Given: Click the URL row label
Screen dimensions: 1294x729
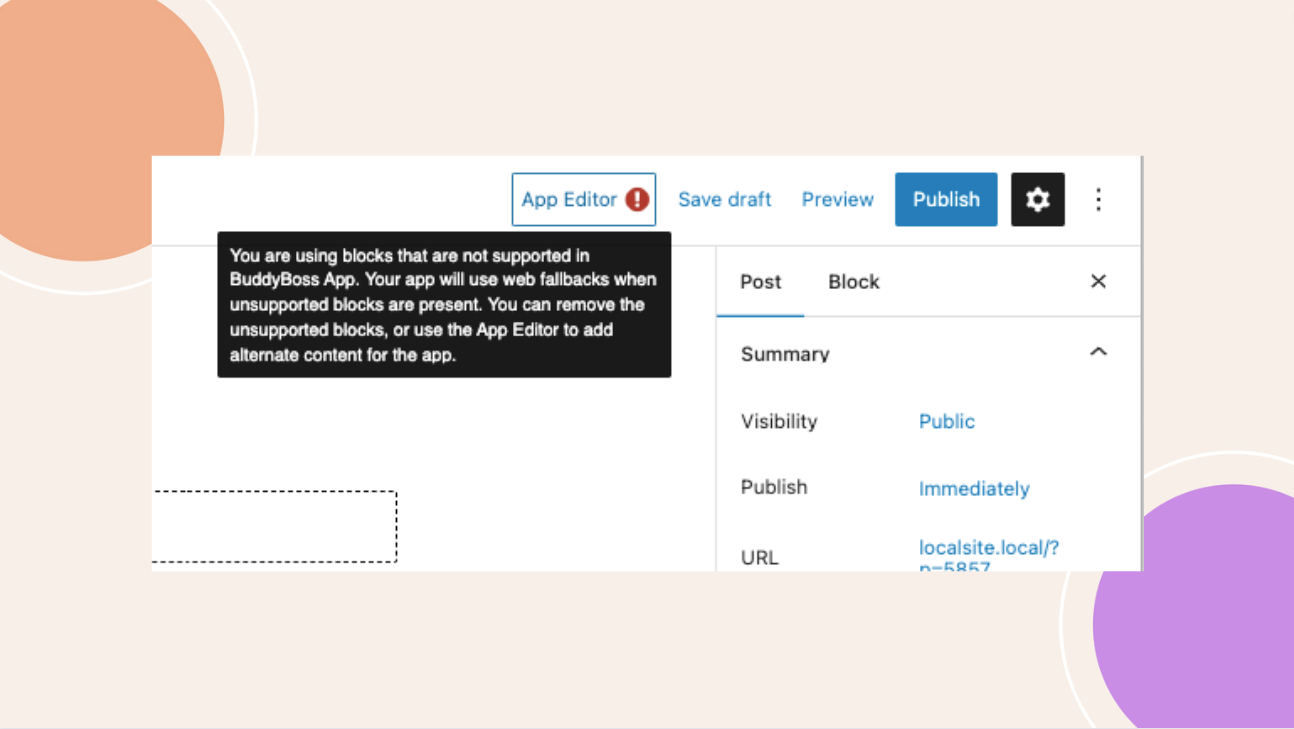Looking at the screenshot, I should (x=759, y=557).
